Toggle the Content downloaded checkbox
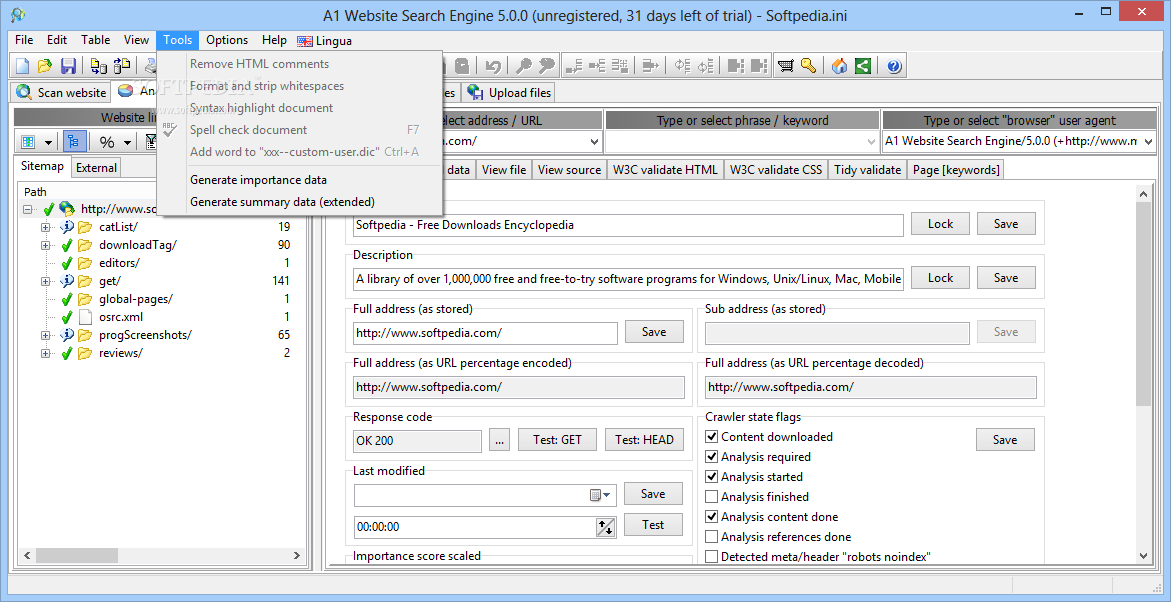 tap(712, 437)
